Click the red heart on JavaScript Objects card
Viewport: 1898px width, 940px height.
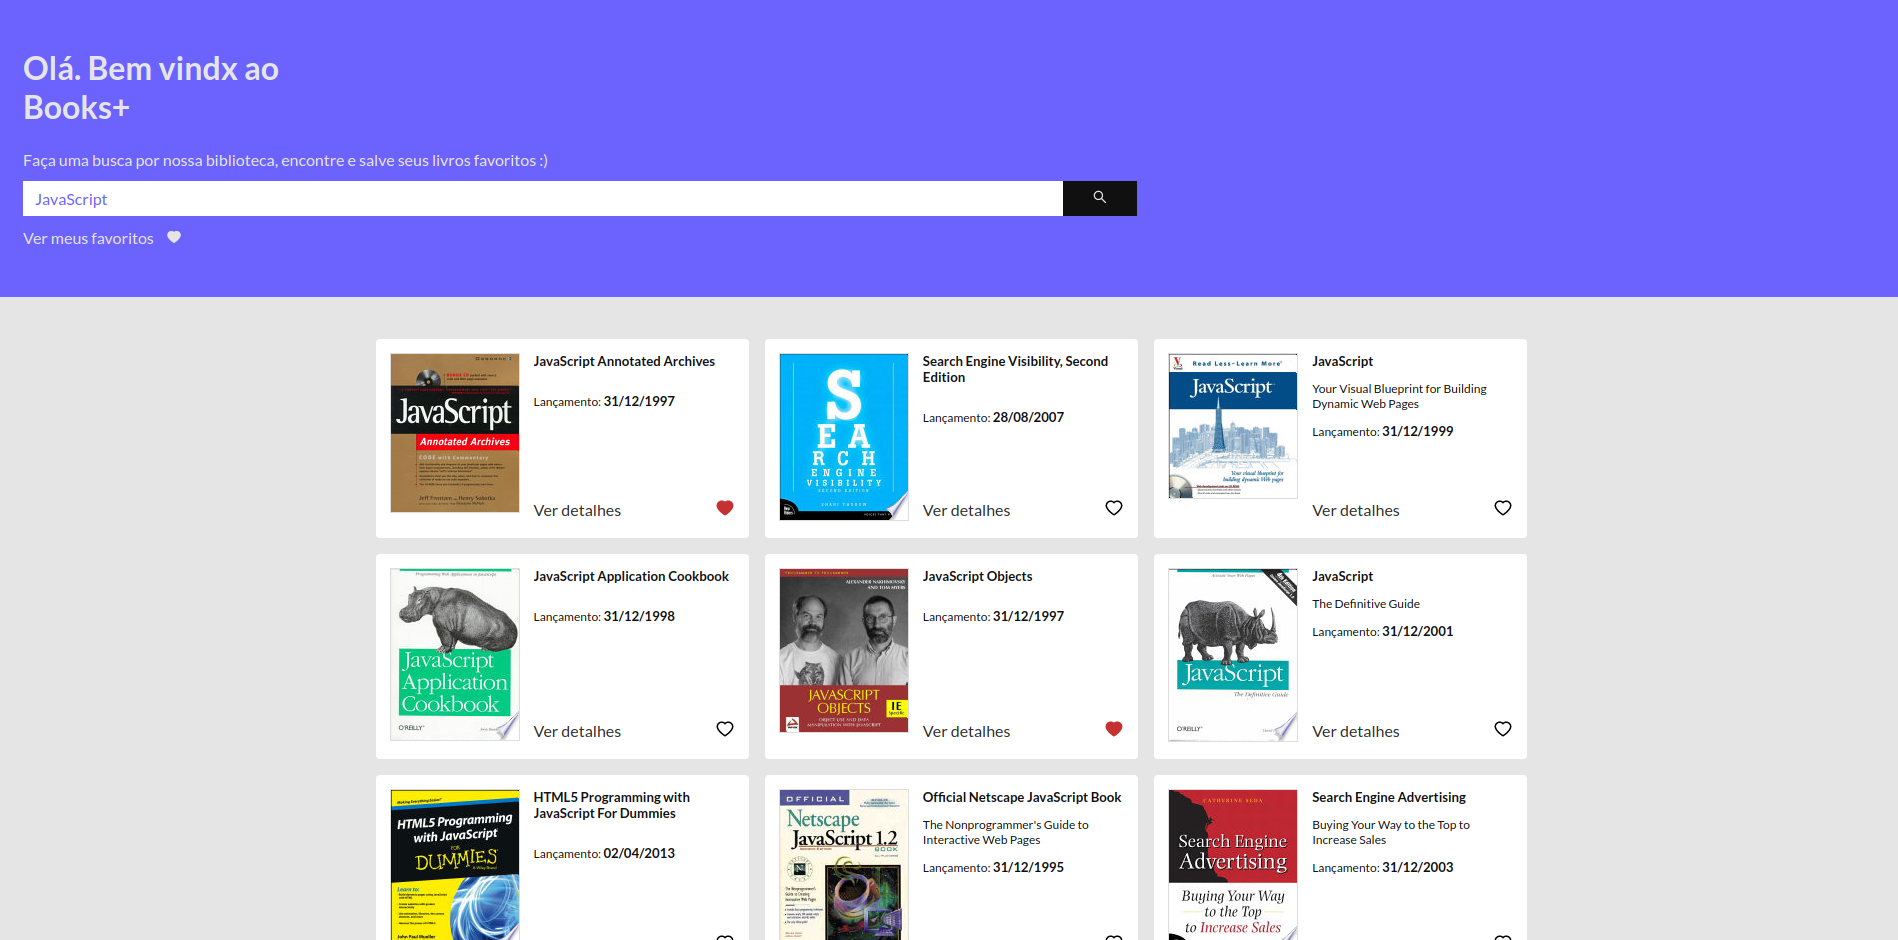tap(1113, 729)
